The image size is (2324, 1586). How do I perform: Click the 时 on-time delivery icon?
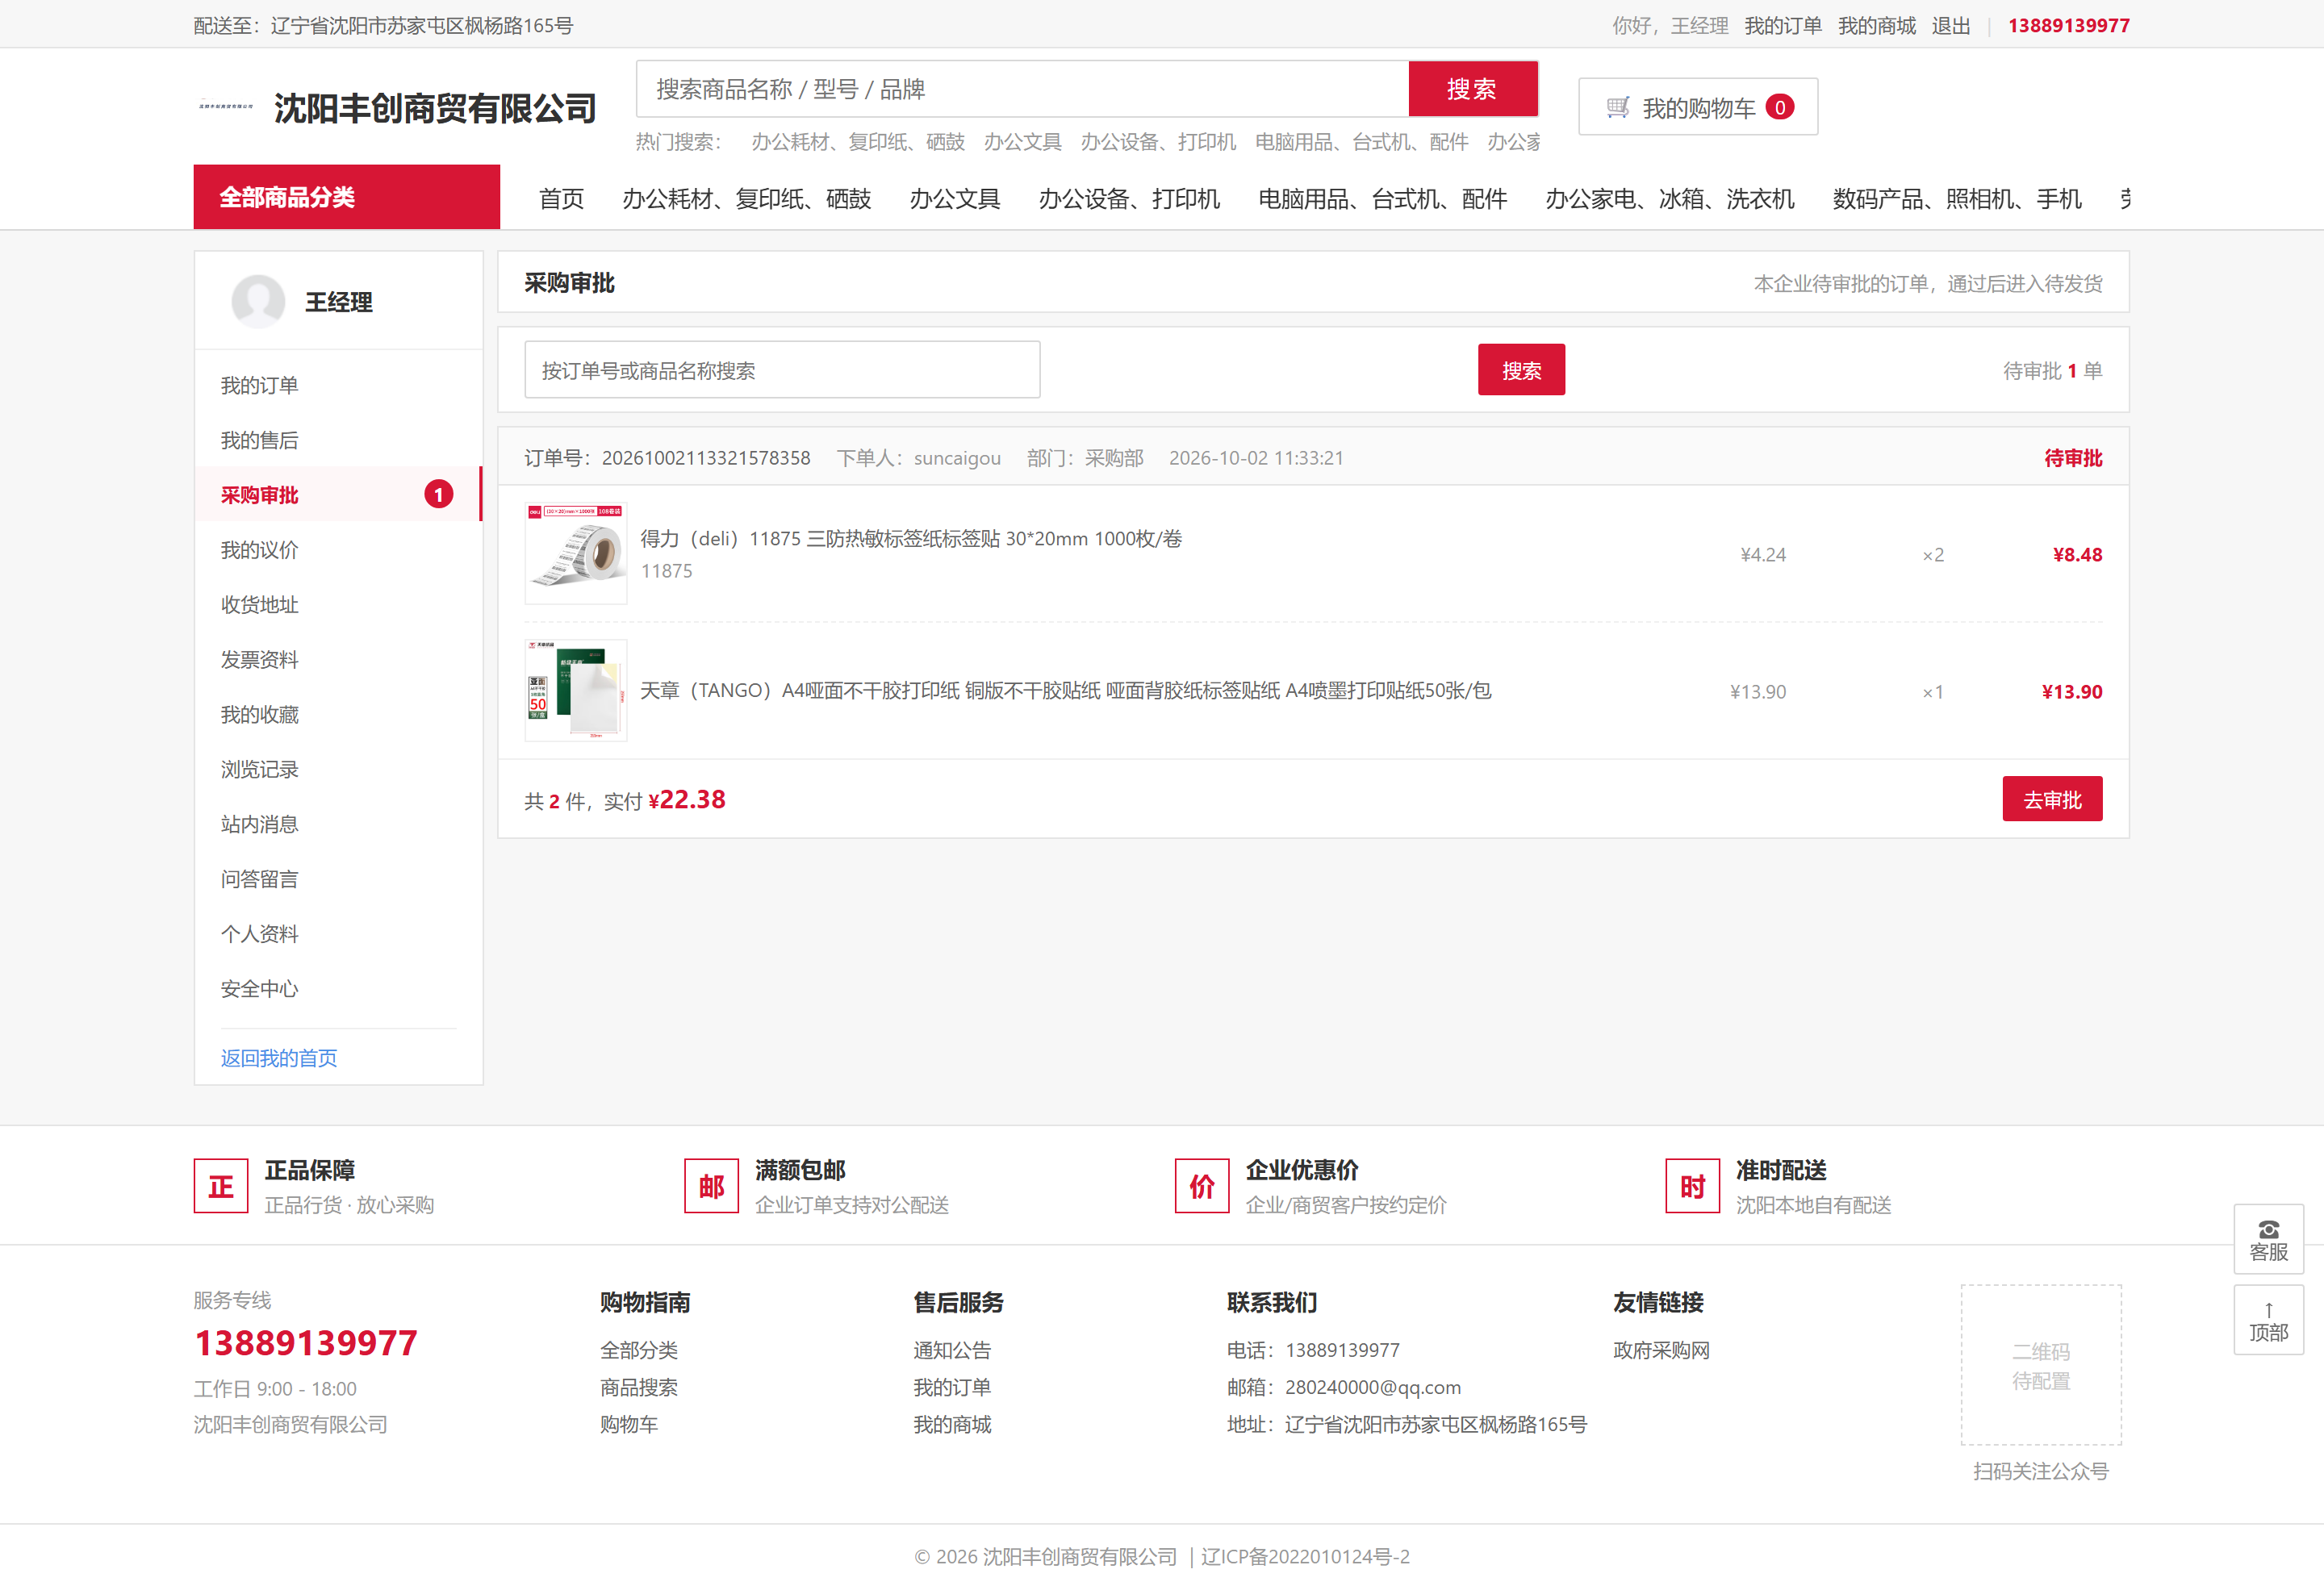1692,1186
